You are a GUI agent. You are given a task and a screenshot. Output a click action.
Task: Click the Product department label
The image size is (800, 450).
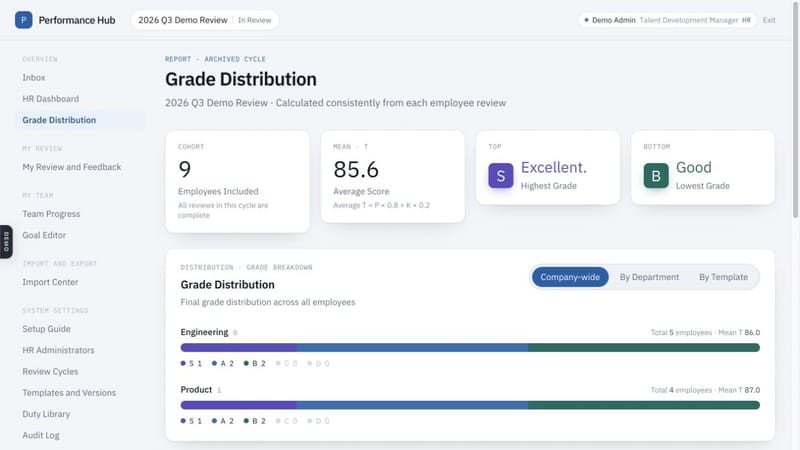click(196, 390)
